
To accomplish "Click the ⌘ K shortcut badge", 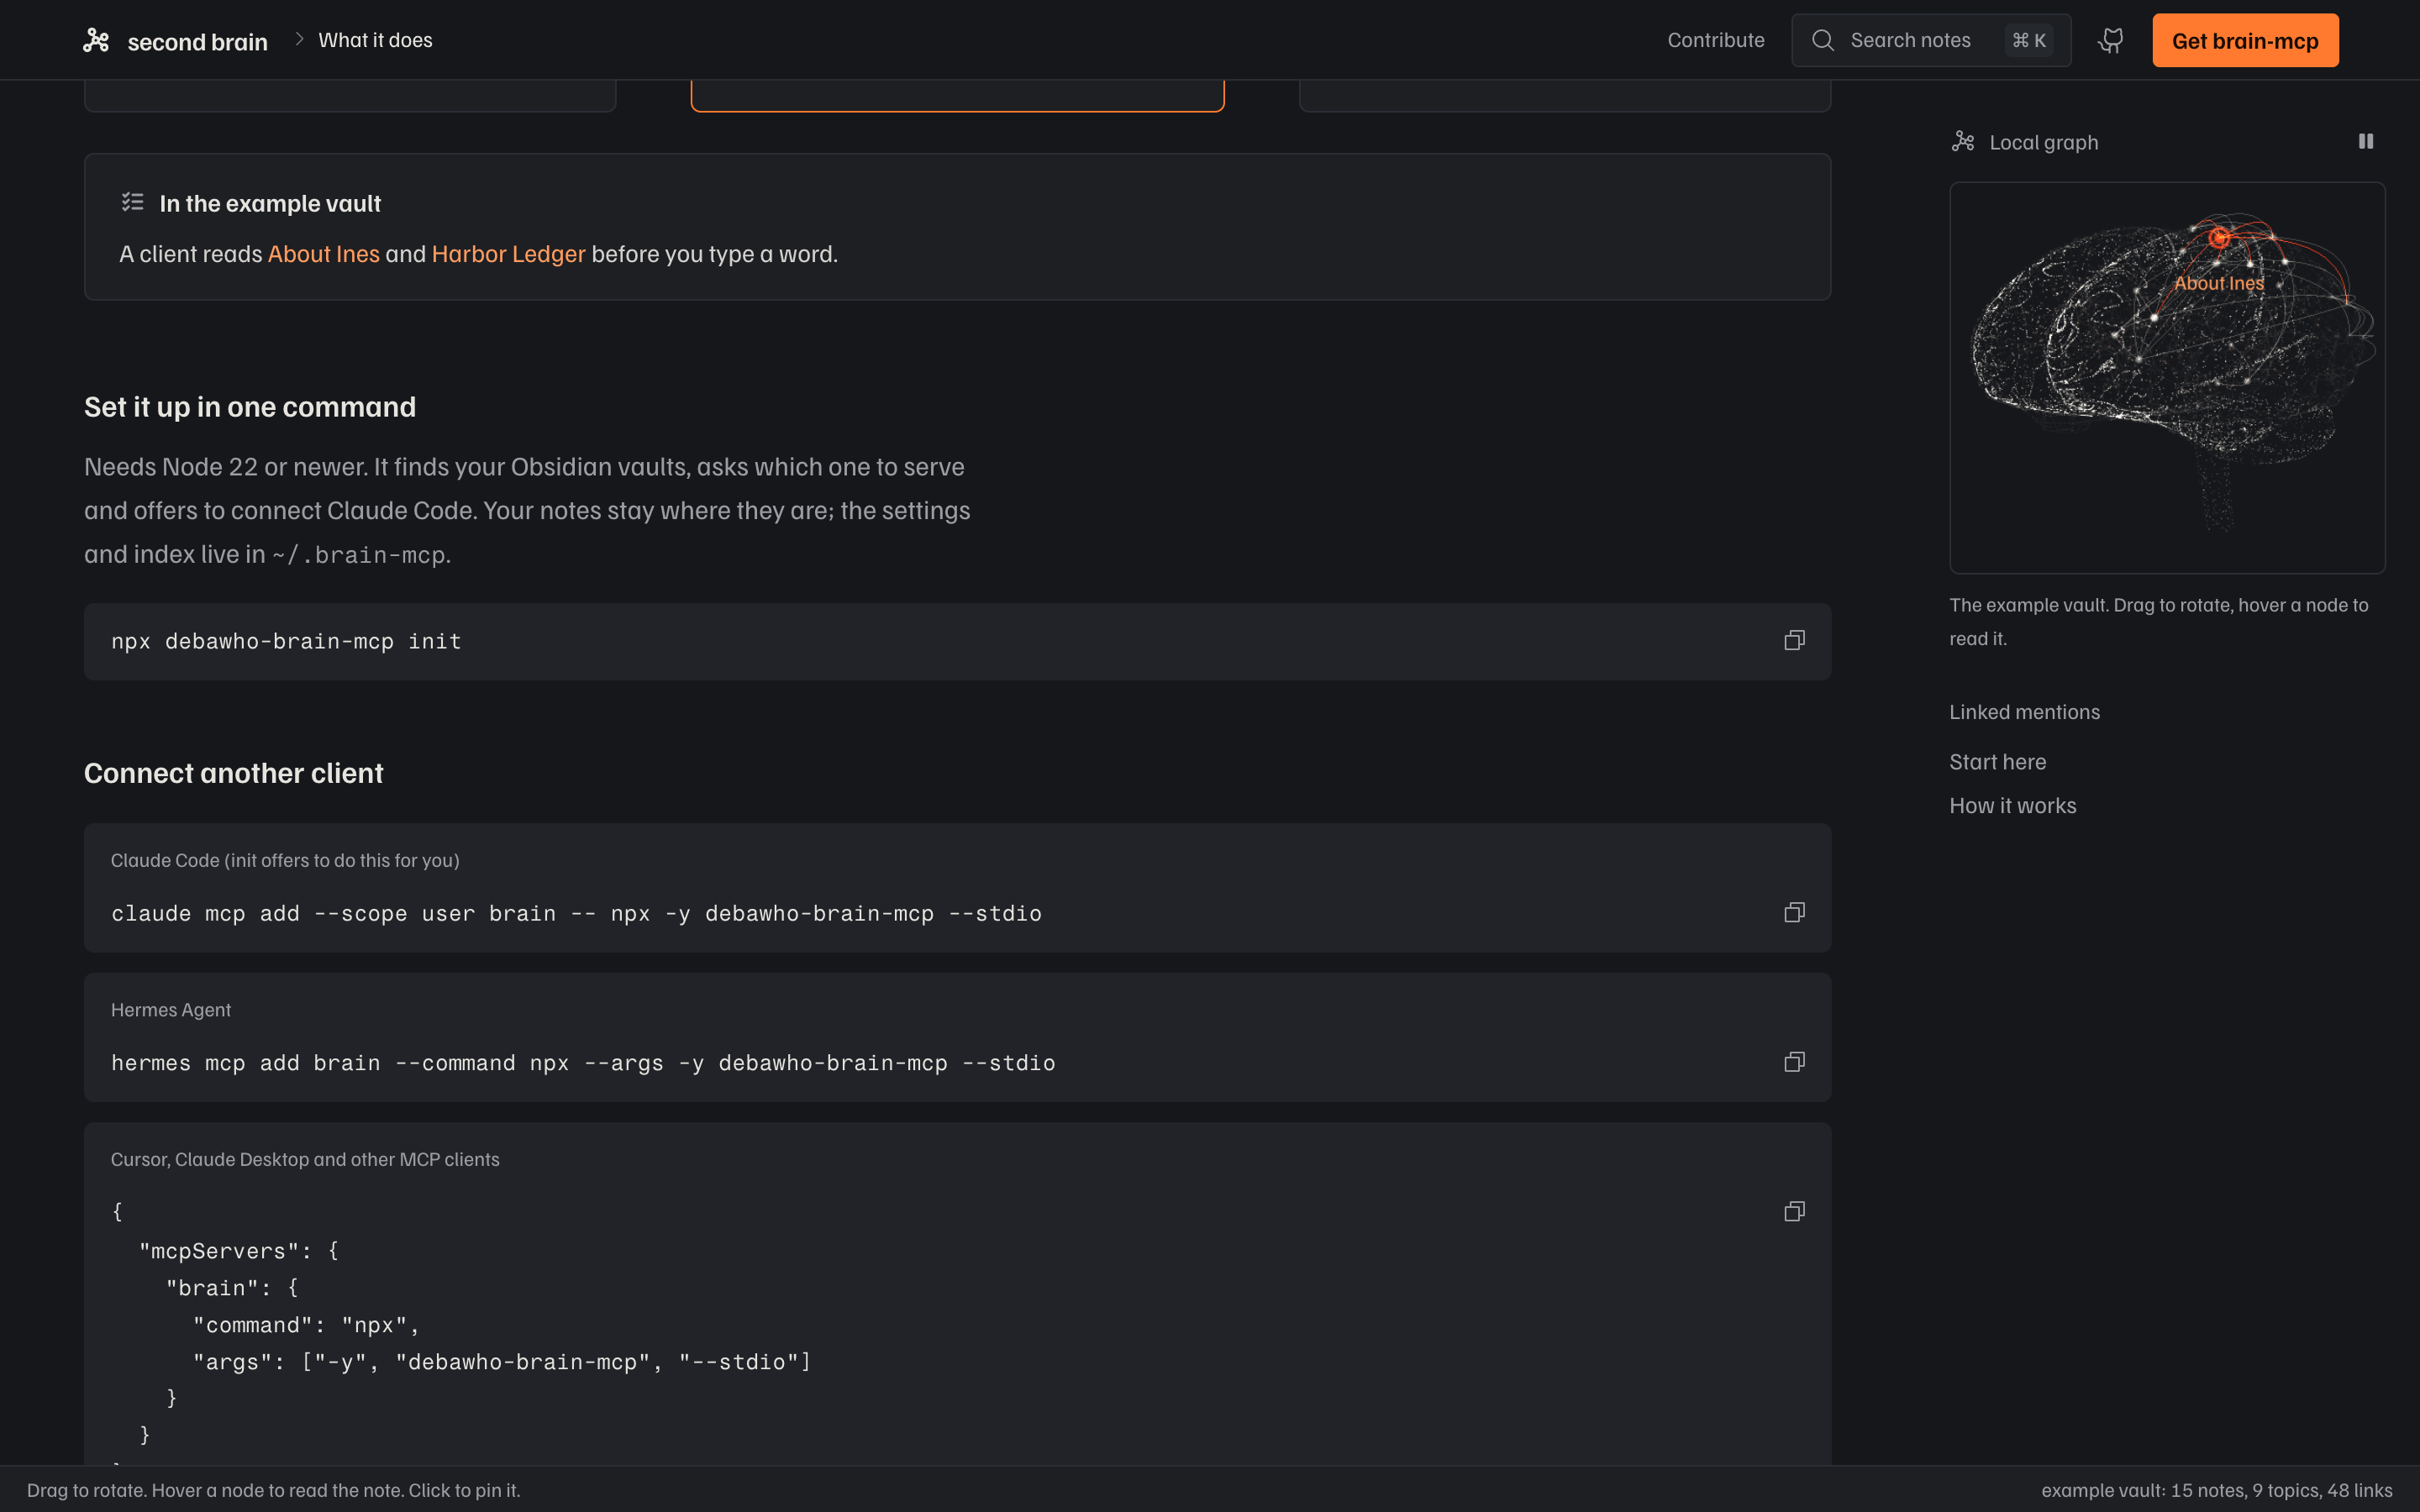I will tap(2028, 40).
